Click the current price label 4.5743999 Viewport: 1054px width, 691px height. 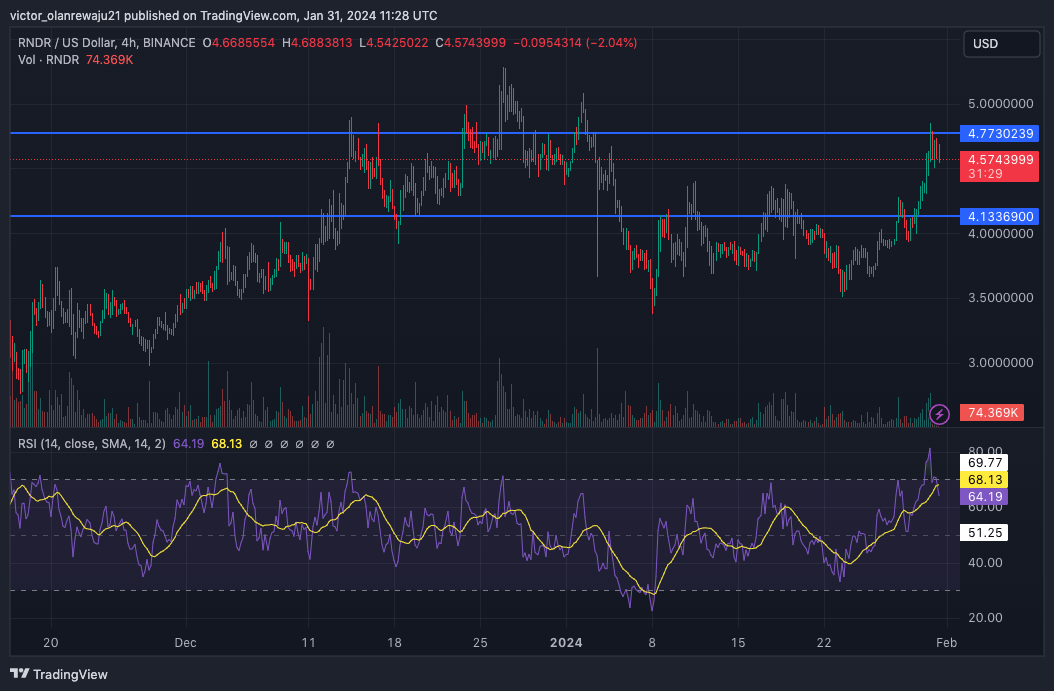tap(999, 160)
